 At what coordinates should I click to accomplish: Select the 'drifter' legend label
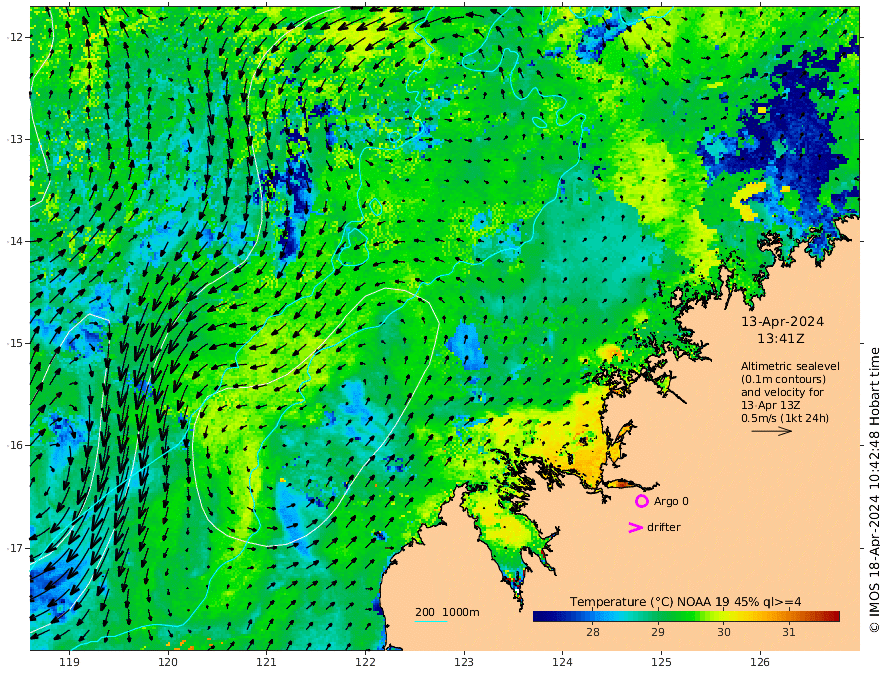click(664, 527)
